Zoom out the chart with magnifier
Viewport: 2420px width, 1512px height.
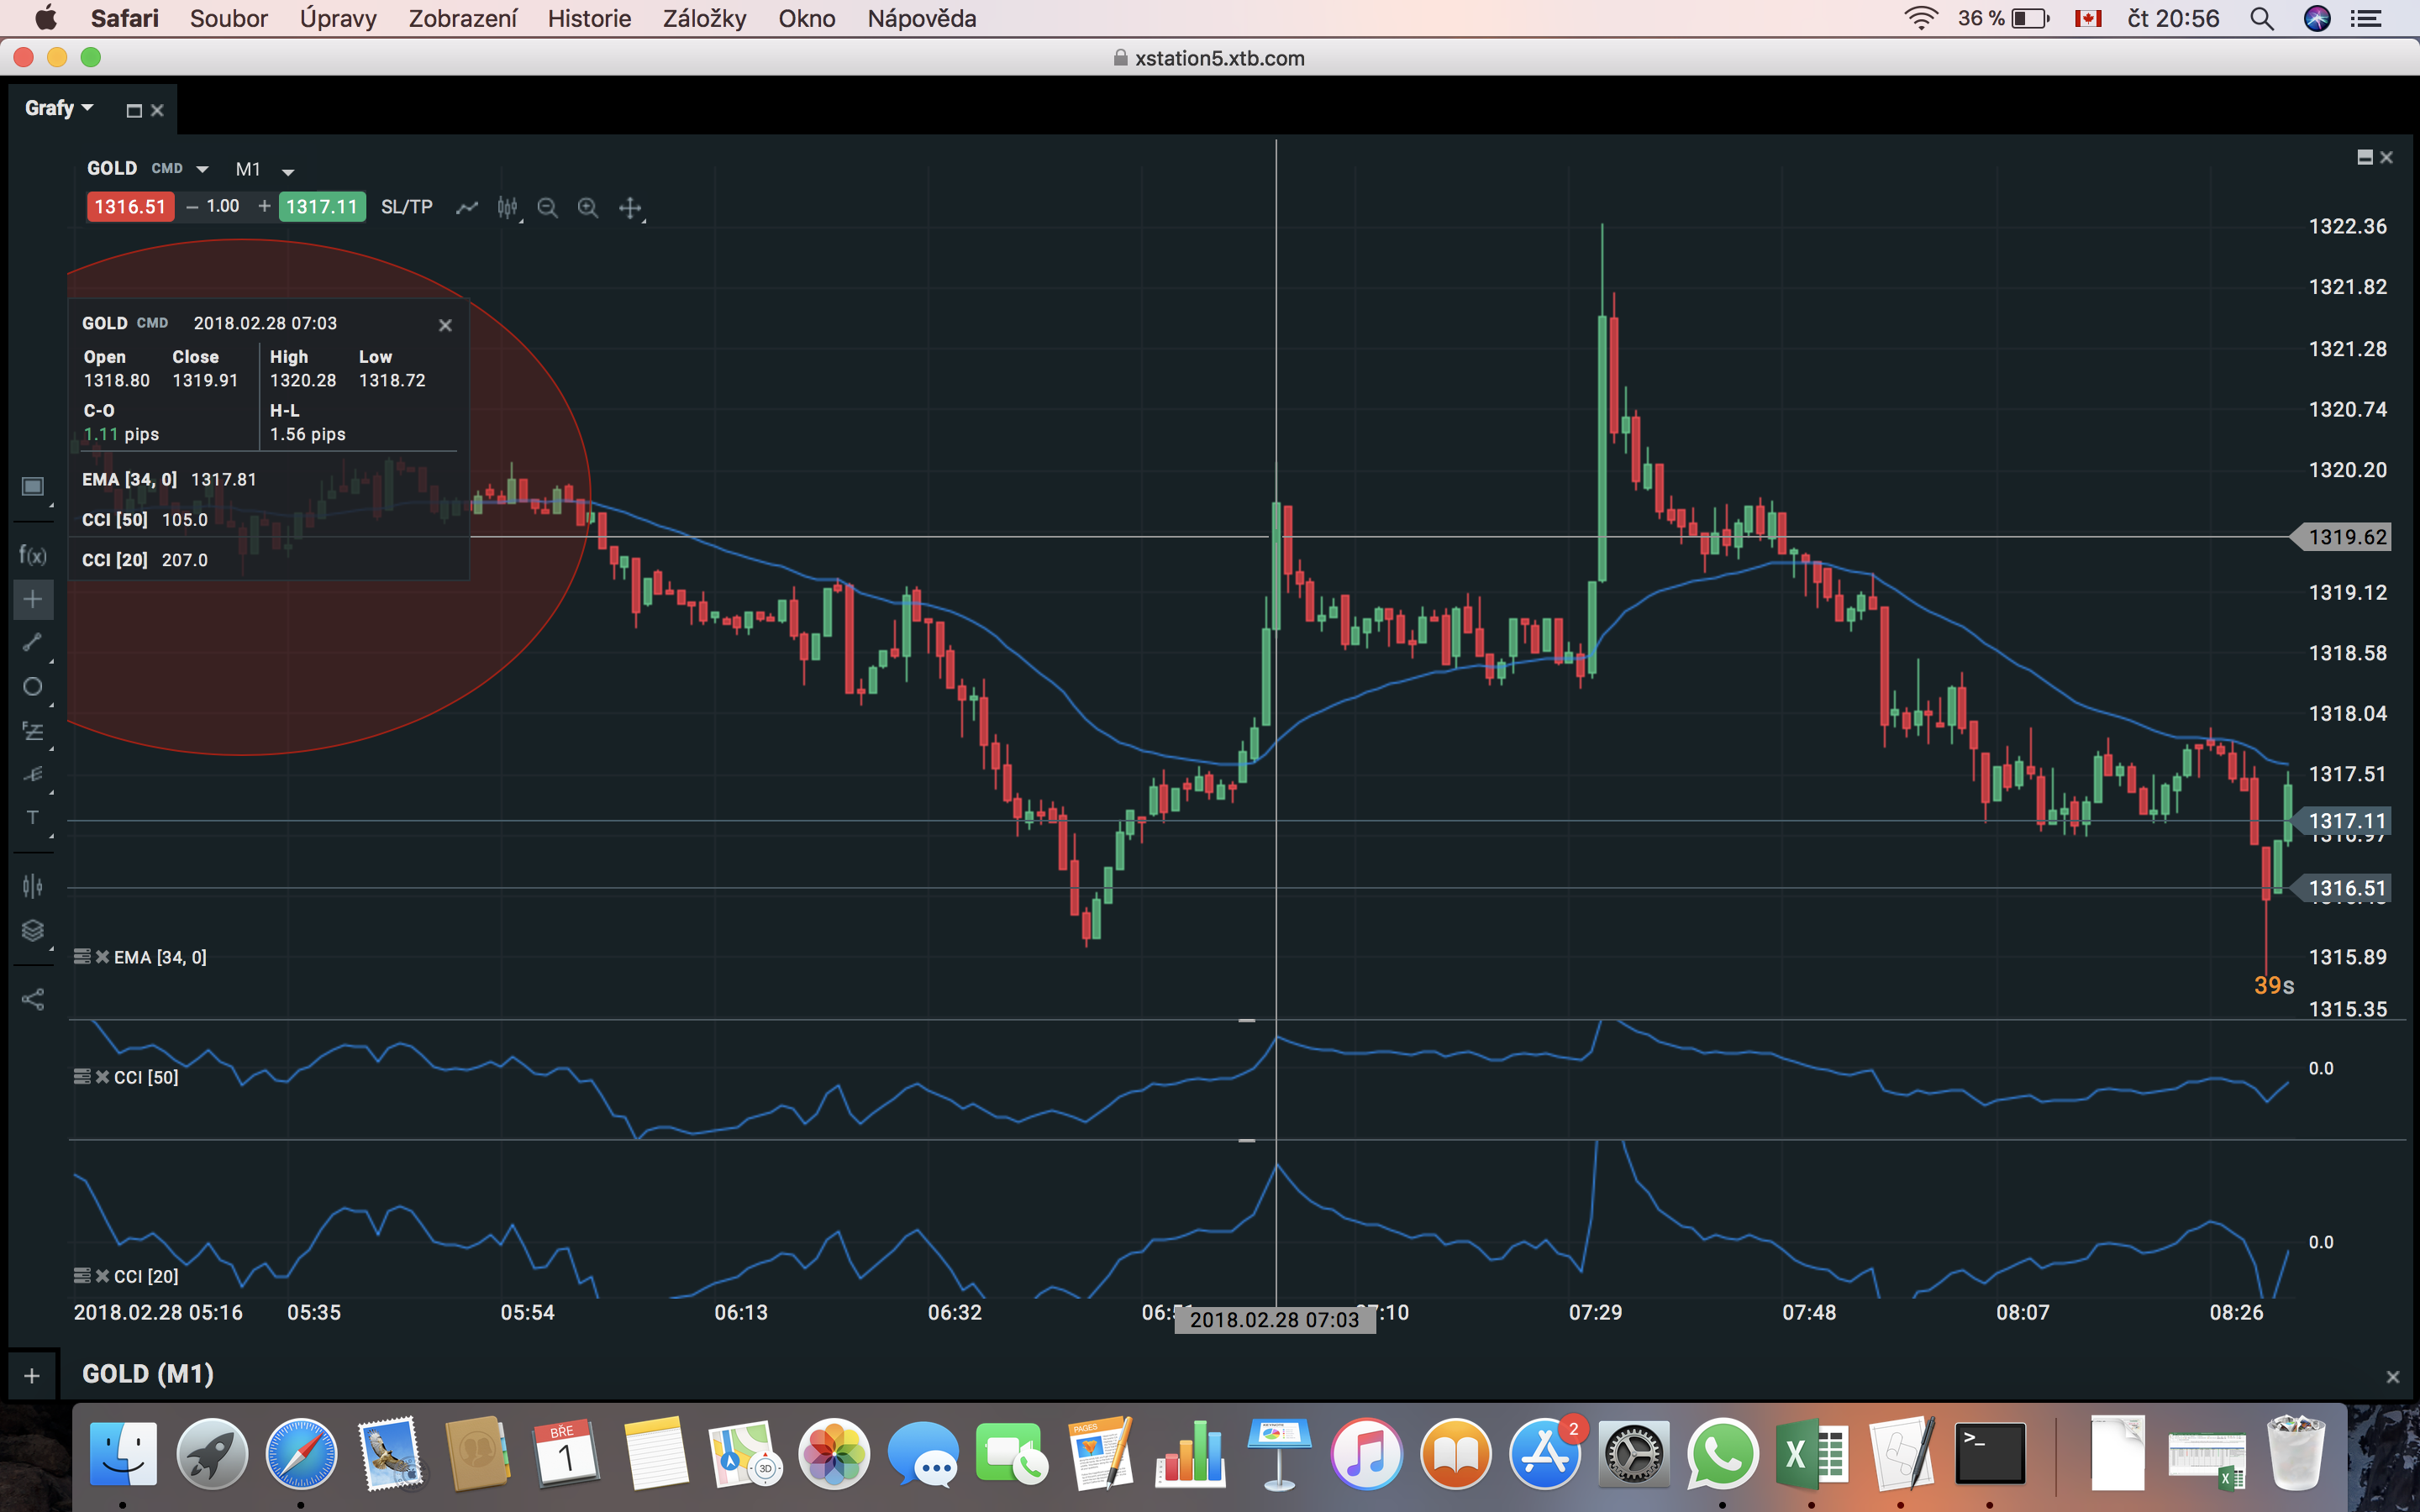547,208
